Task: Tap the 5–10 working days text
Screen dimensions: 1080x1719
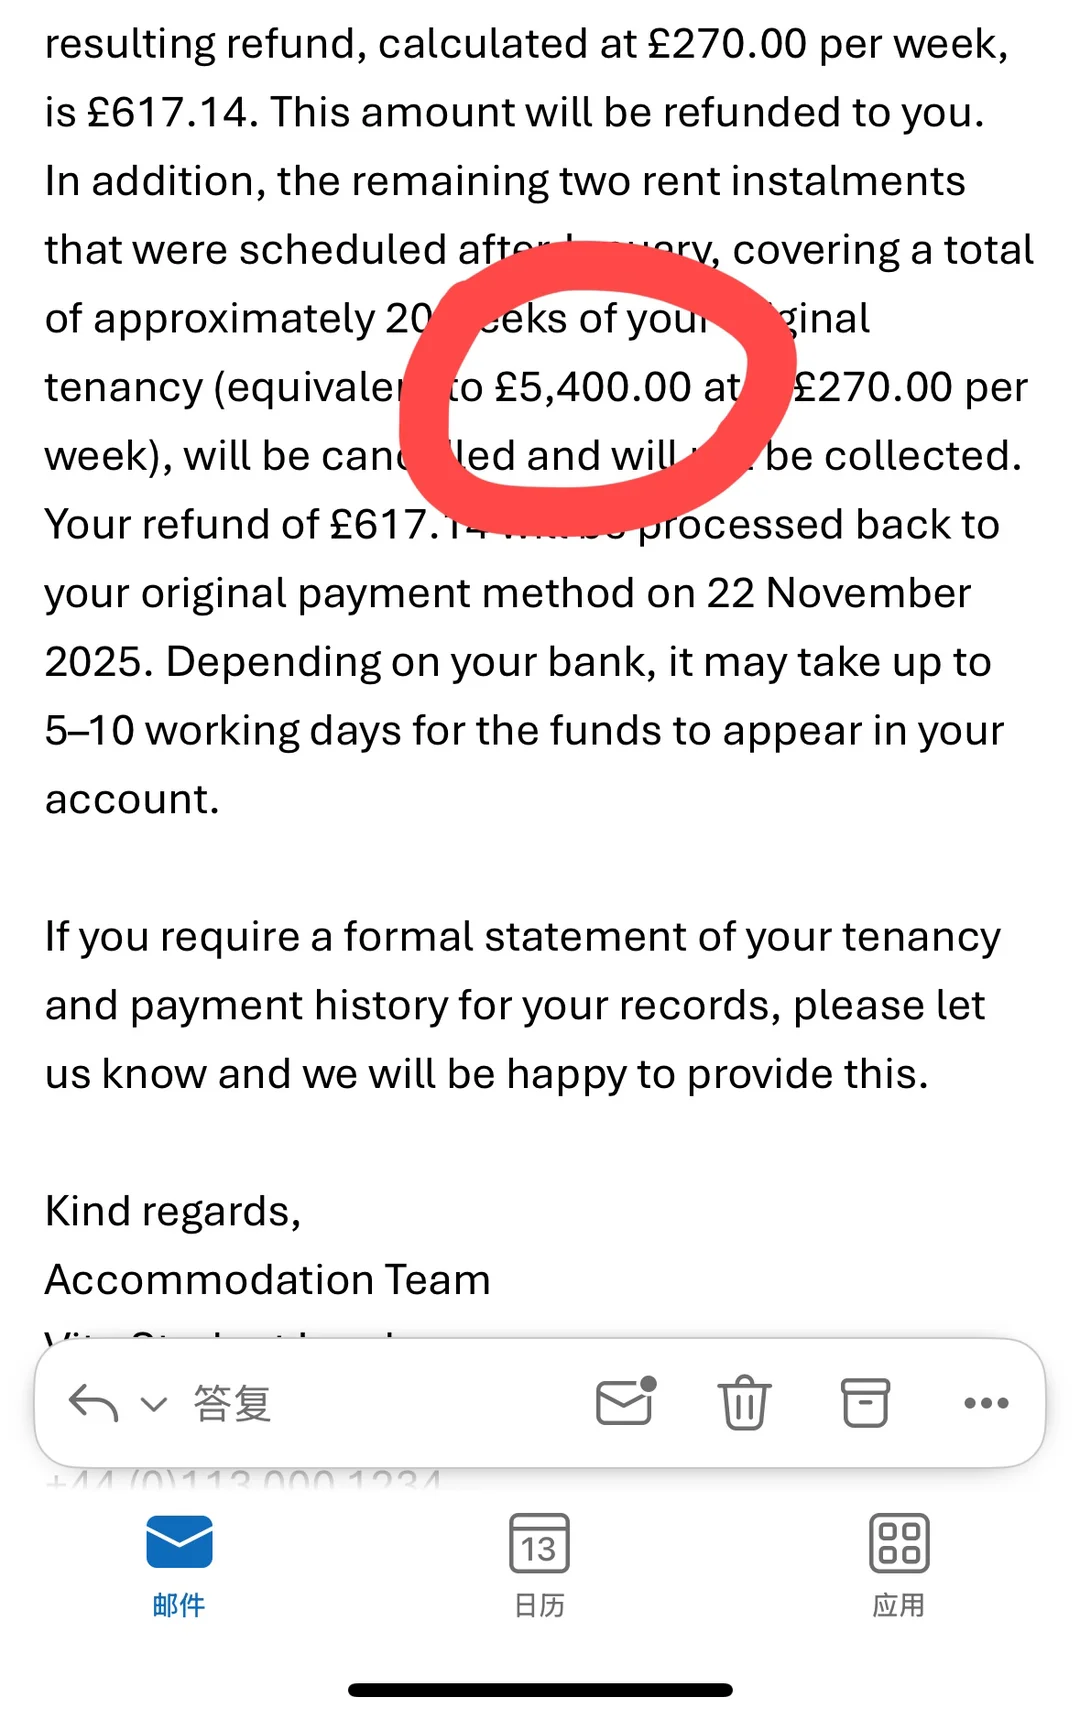Action: (x=222, y=731)
